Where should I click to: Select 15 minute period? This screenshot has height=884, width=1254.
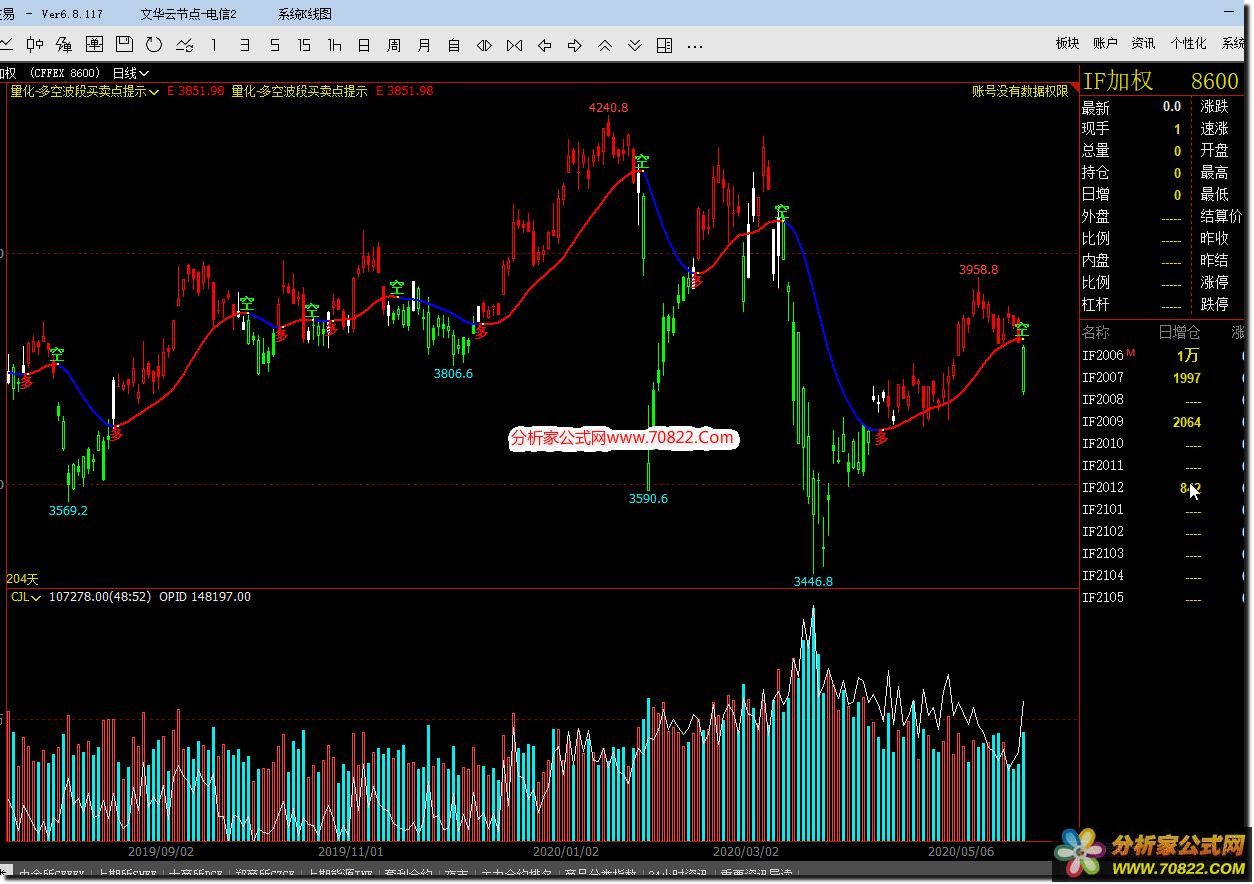click(x=304, y=44)
